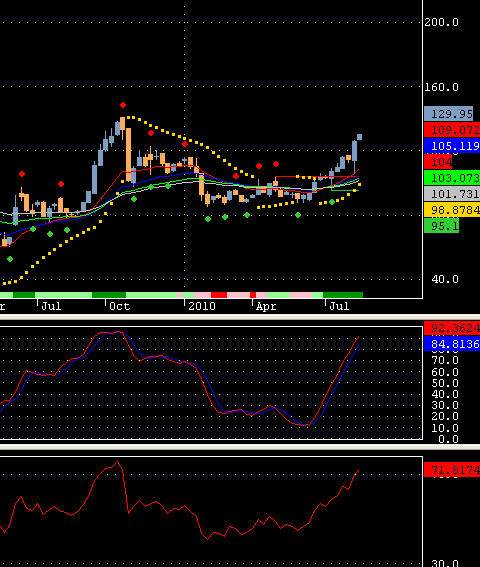Click the 20.0 oscillator axis label
Screen dimensions: 480x567
pyautogui.click(x=445, y=416)
